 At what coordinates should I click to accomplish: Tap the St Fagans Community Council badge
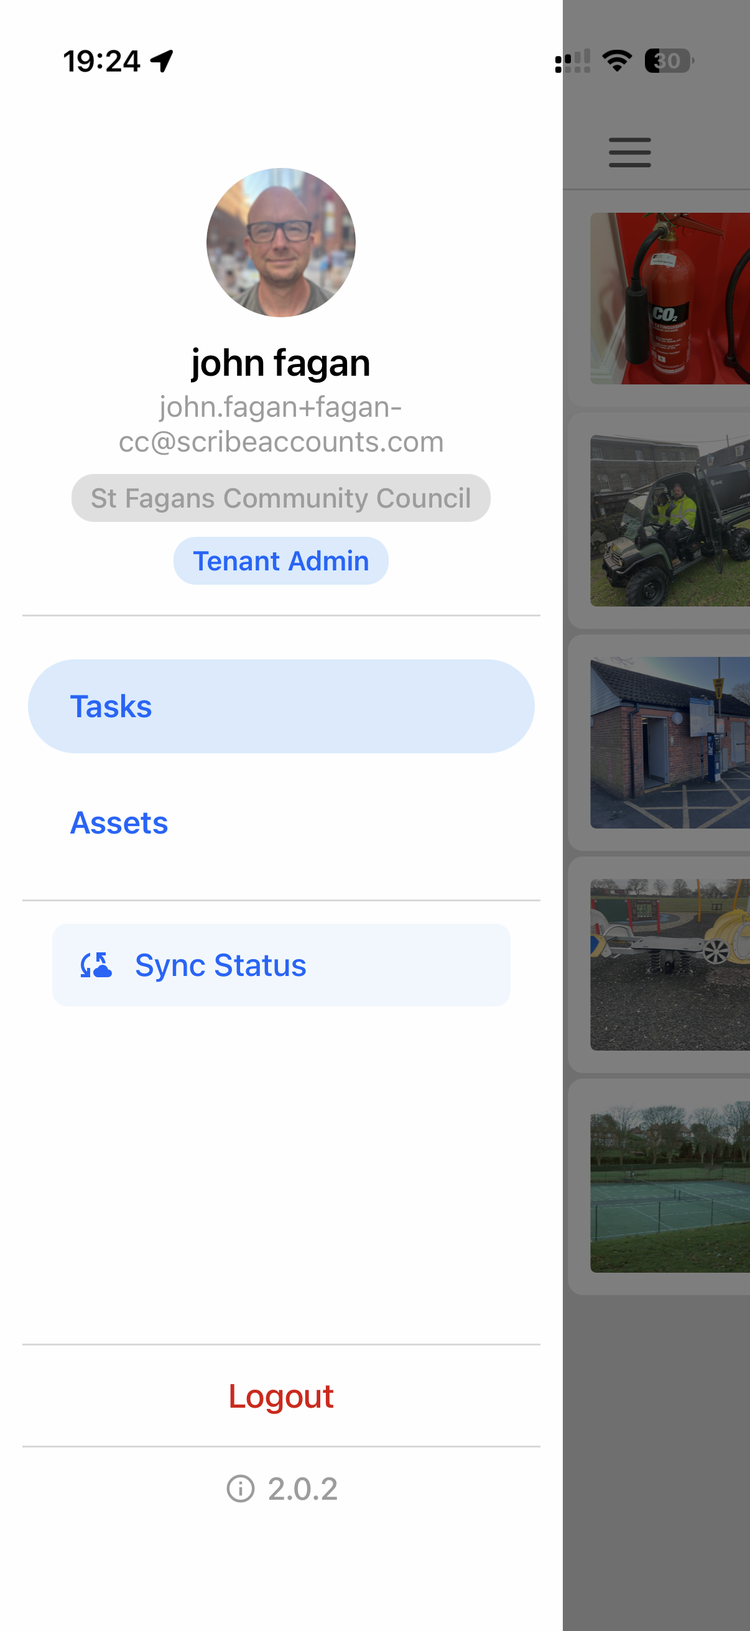pos(281,498)
